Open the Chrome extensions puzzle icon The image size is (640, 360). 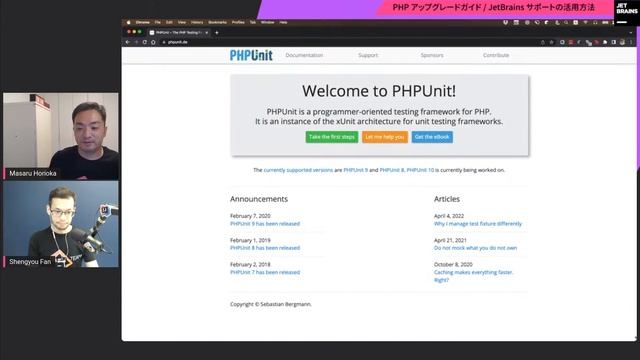pos(605,42)
